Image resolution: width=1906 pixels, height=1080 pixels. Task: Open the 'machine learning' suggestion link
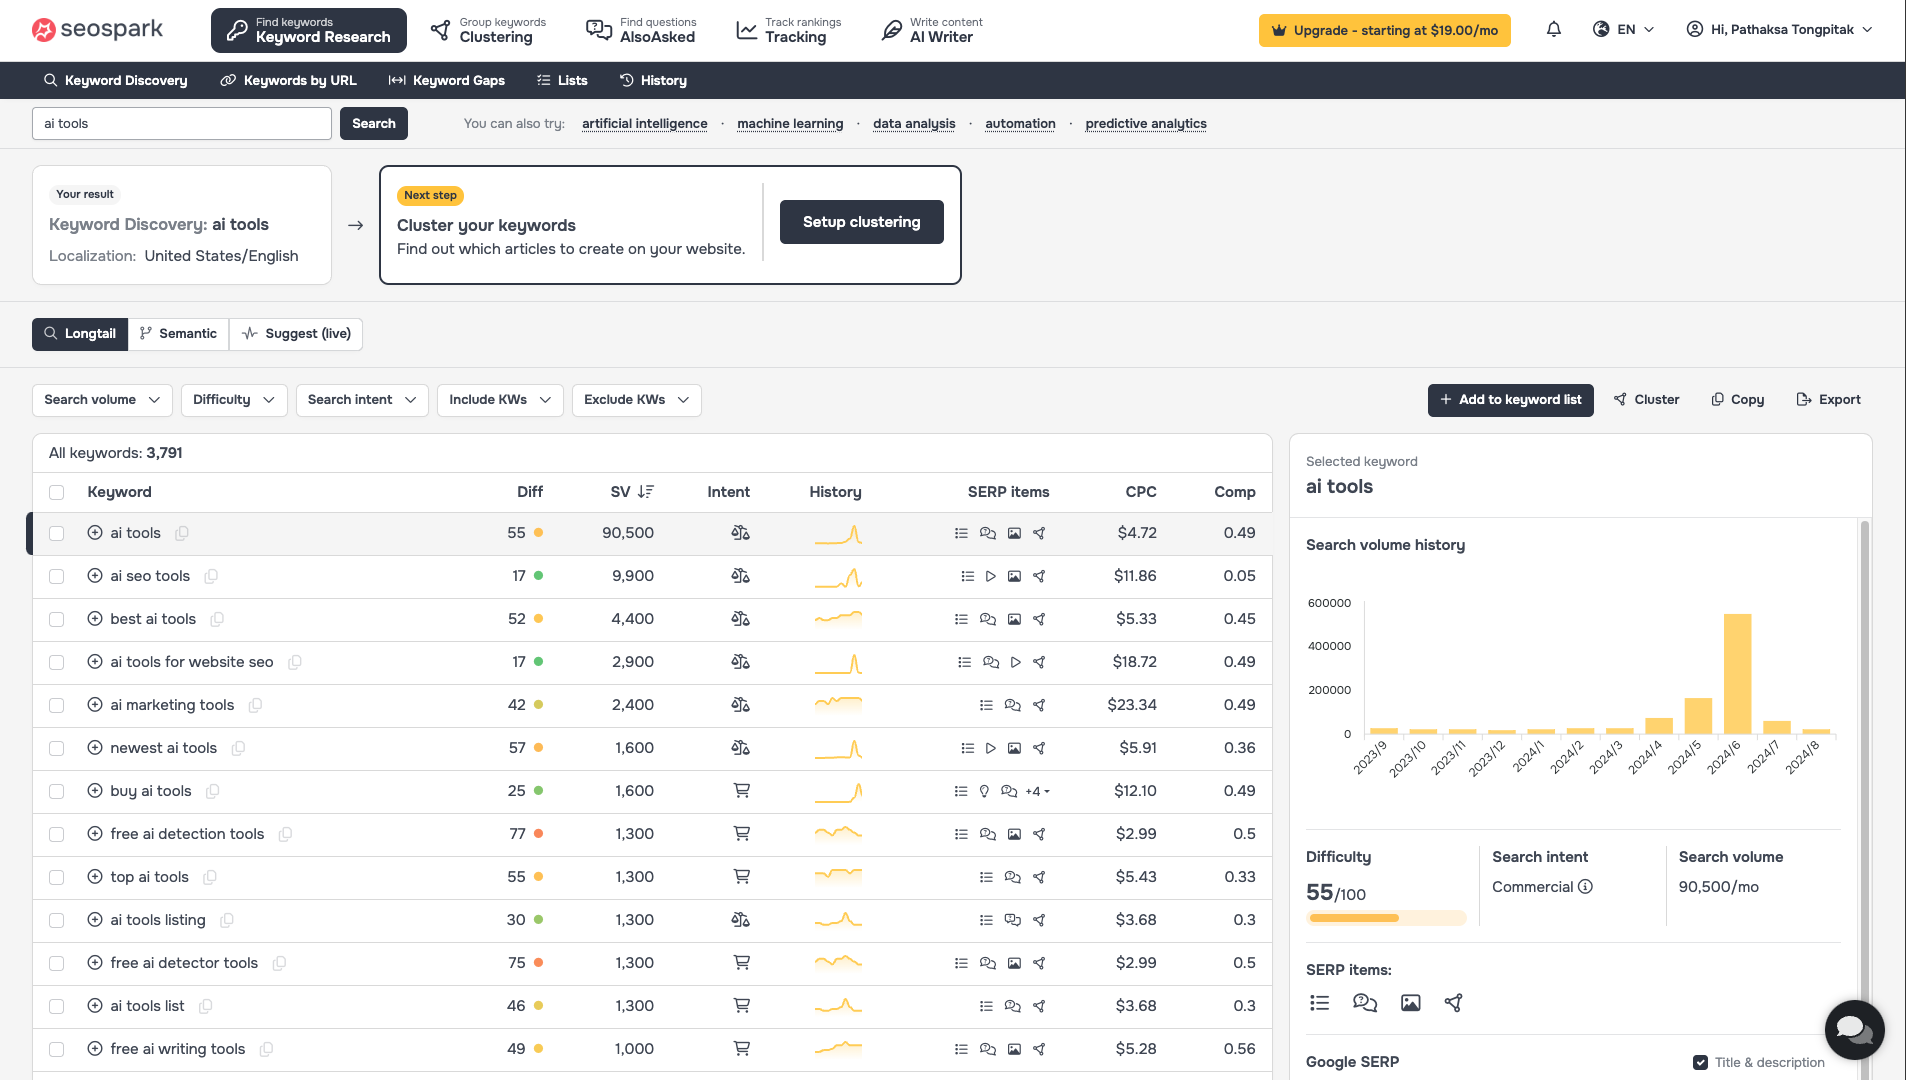coord(789,123)
